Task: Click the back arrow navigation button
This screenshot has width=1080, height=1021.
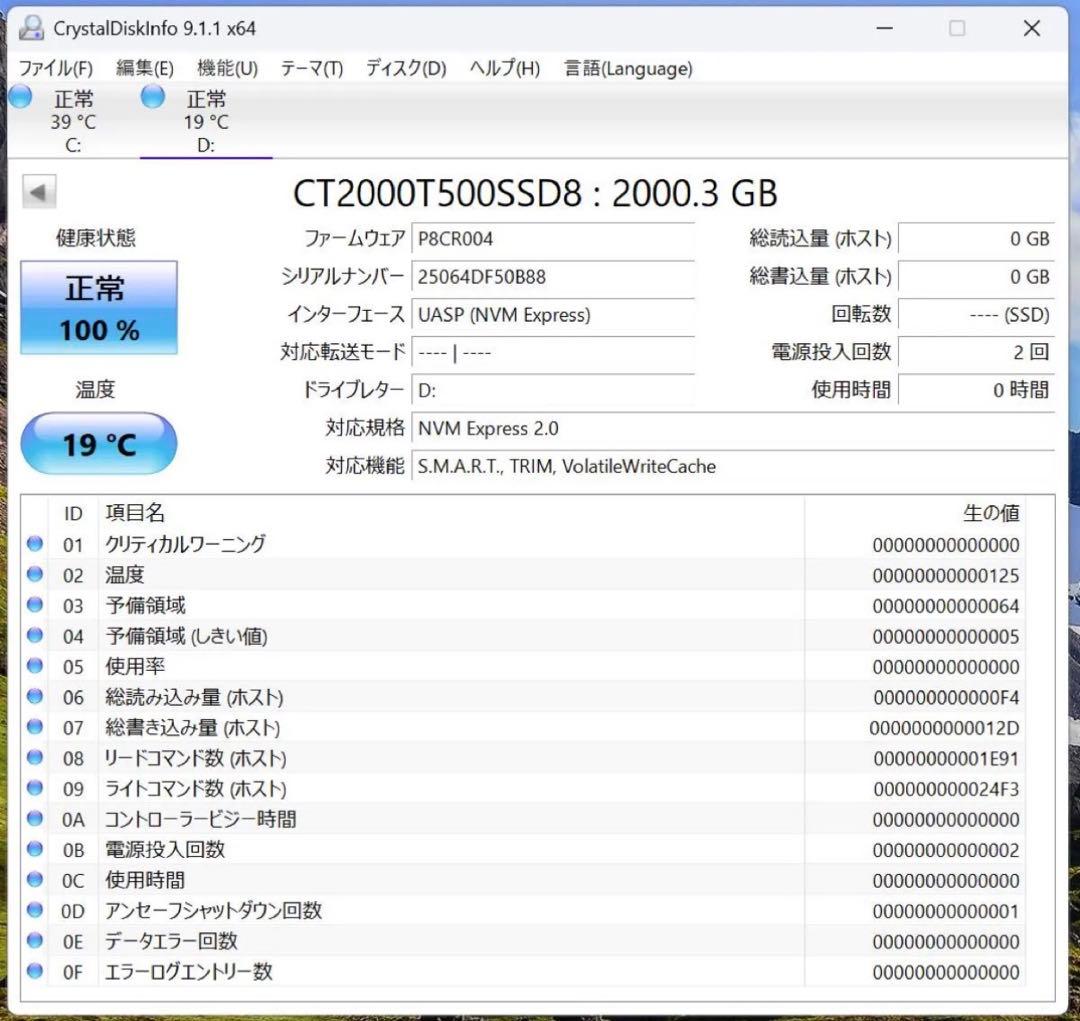Action: (x=39, y=191)
